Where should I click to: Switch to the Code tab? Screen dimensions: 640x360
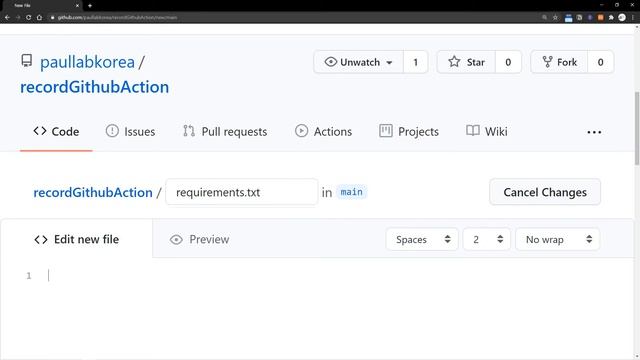coord(56,131)
